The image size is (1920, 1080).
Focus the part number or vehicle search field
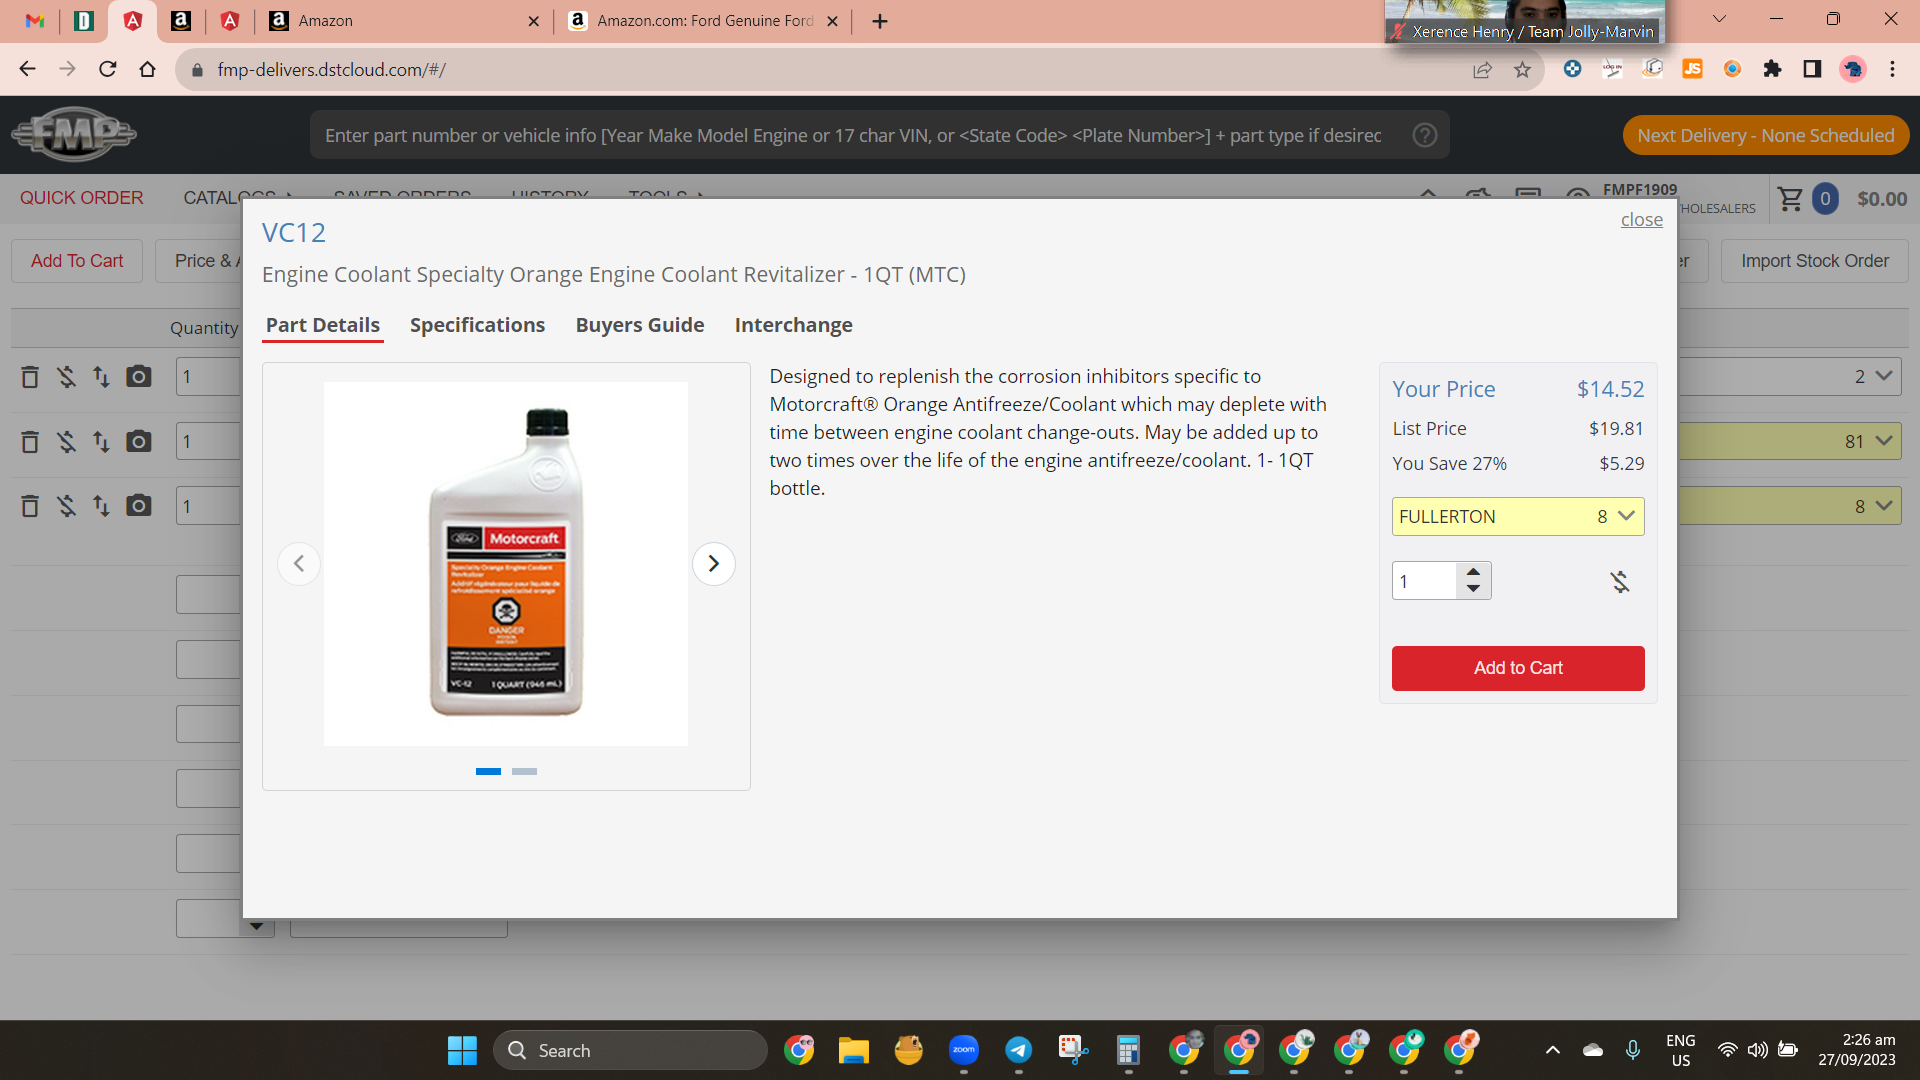(855, 135)
